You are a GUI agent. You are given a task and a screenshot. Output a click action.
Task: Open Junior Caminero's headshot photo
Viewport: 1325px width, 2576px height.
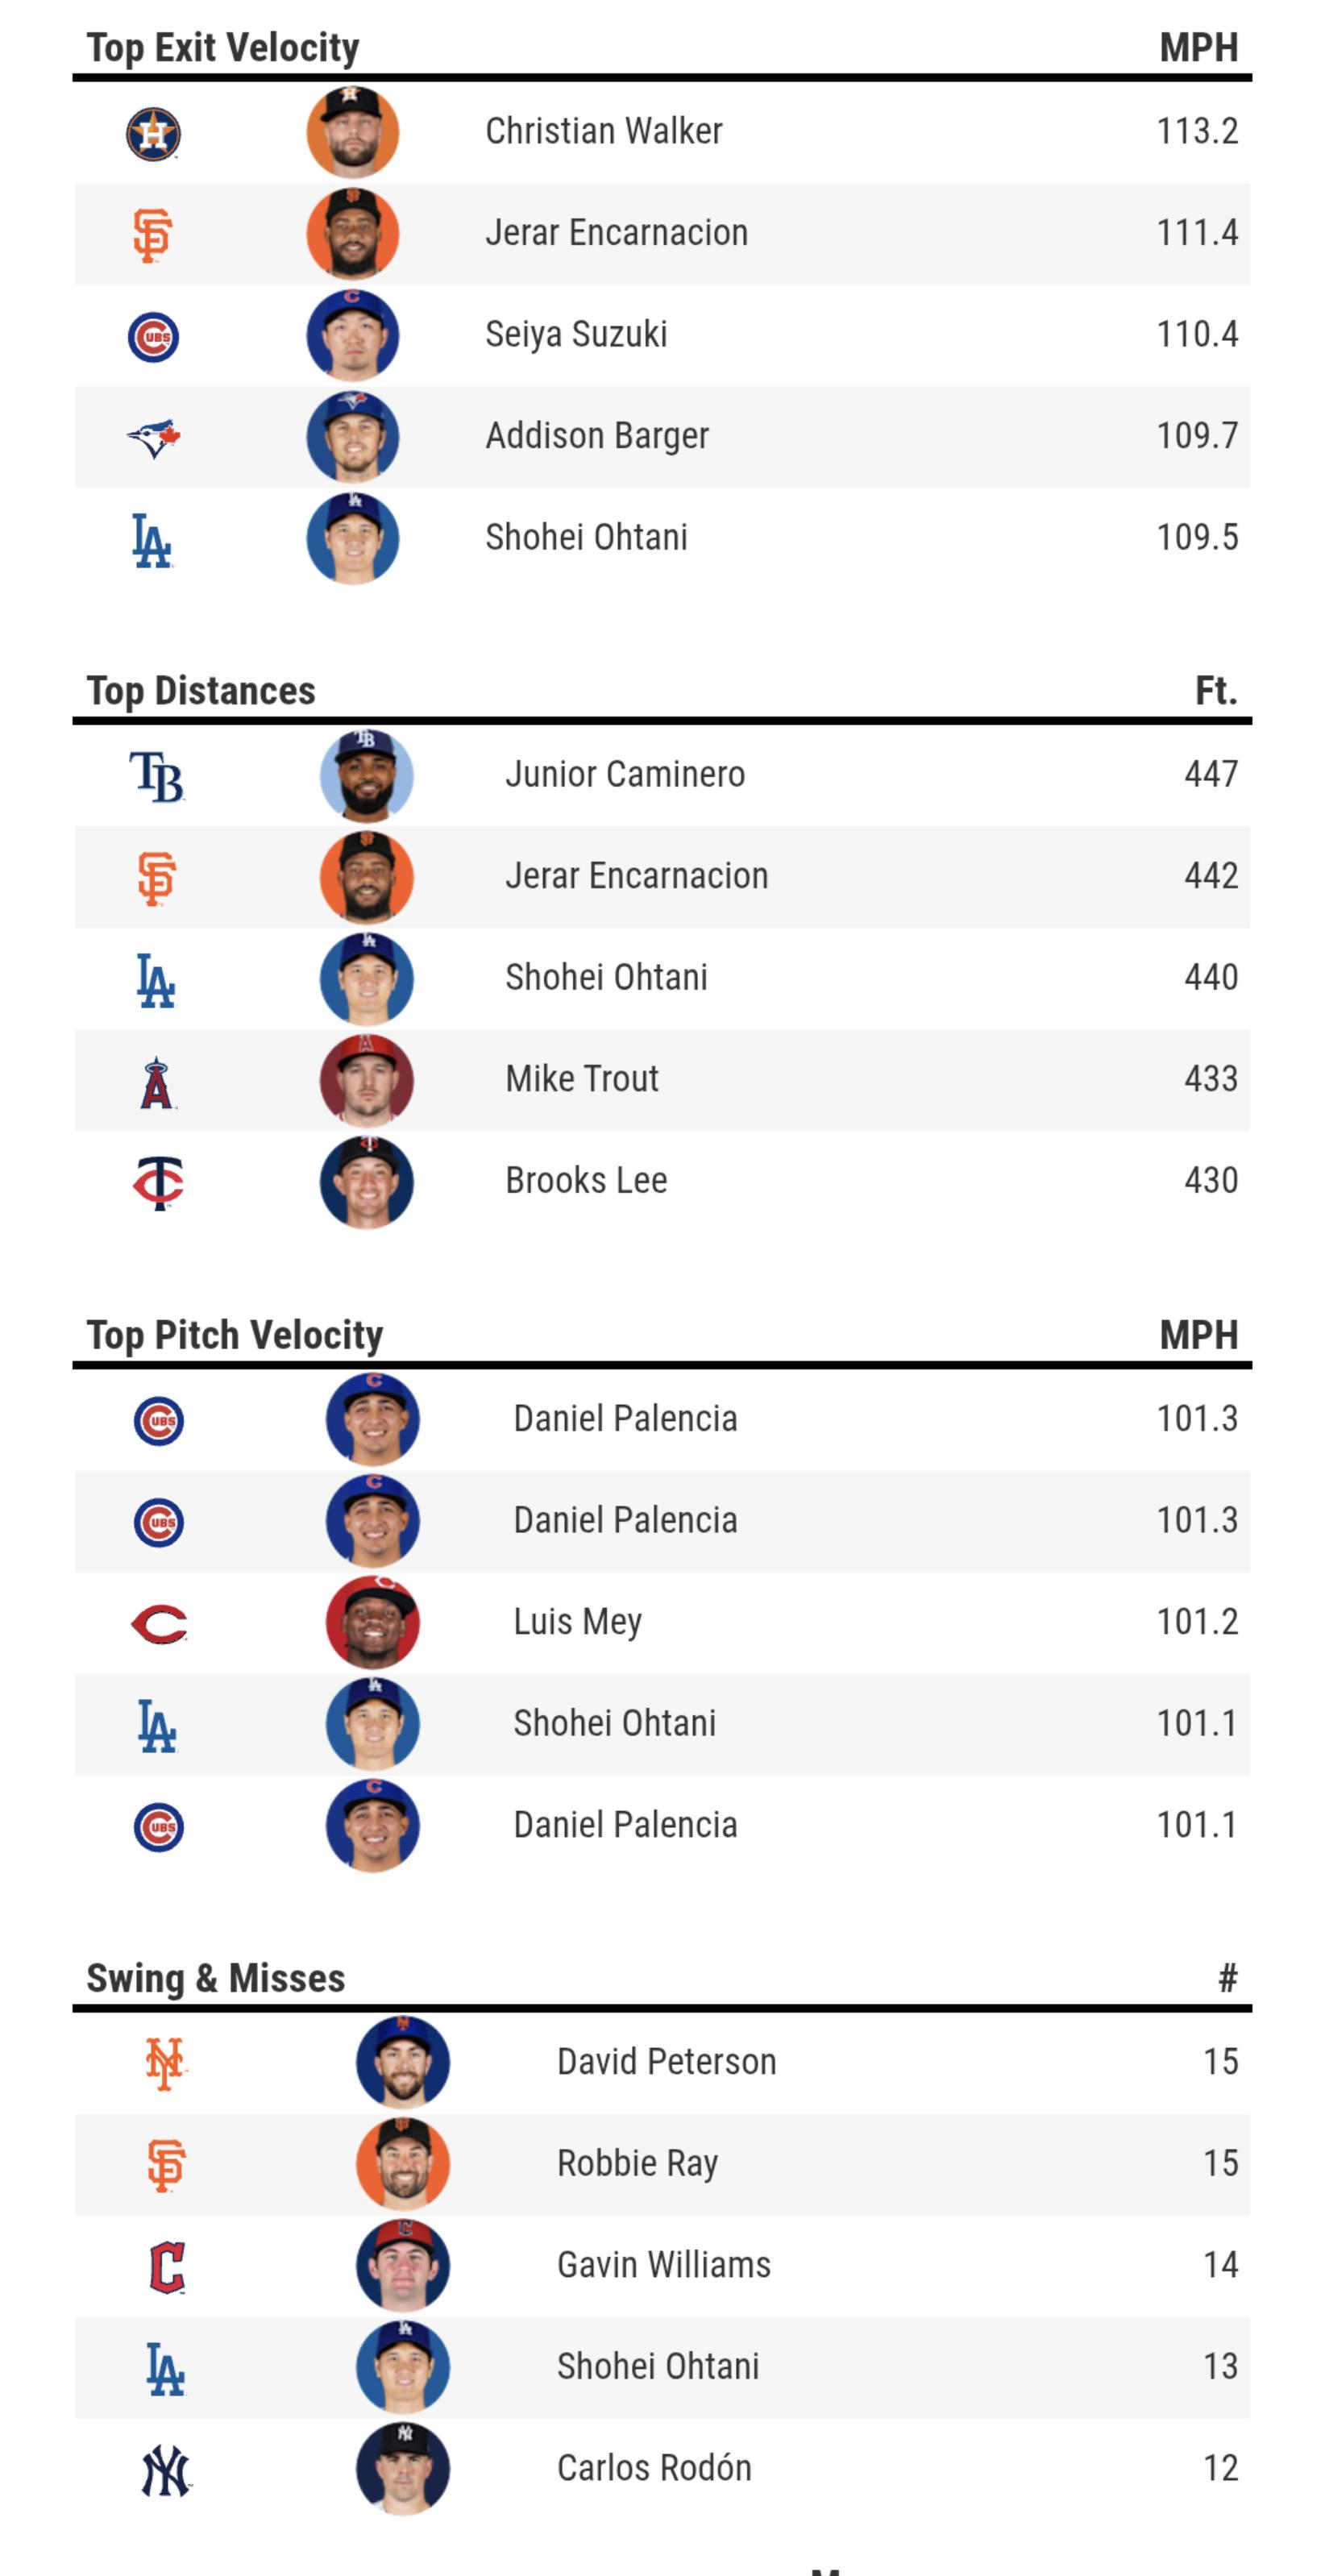click(x=366, y=776)
